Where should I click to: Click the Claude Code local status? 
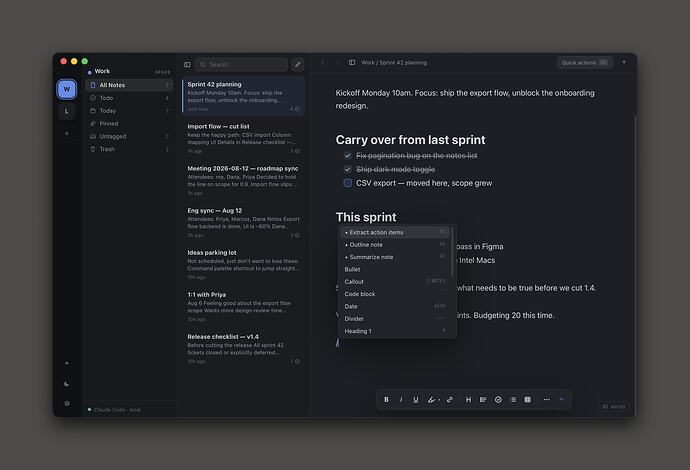(114, 410)
